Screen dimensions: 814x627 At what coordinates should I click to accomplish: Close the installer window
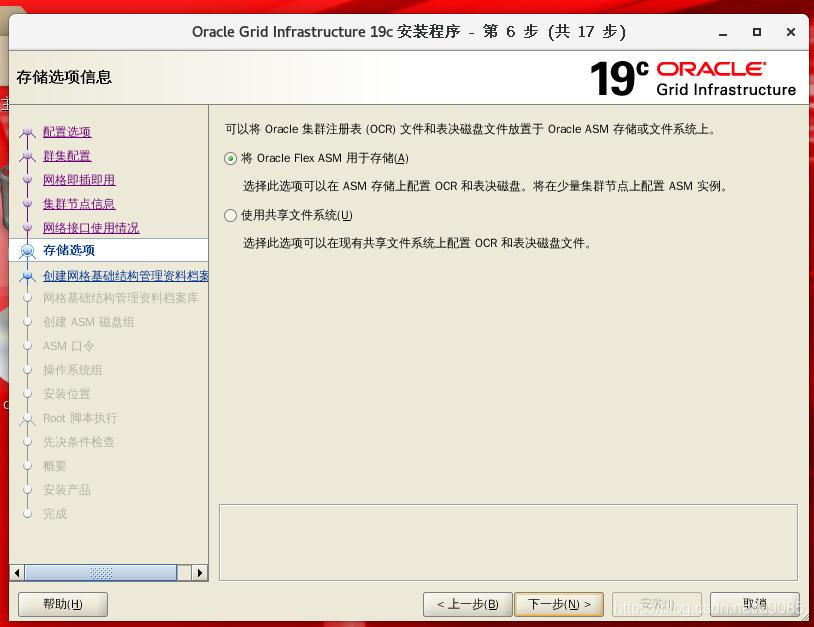coord(791,32)
